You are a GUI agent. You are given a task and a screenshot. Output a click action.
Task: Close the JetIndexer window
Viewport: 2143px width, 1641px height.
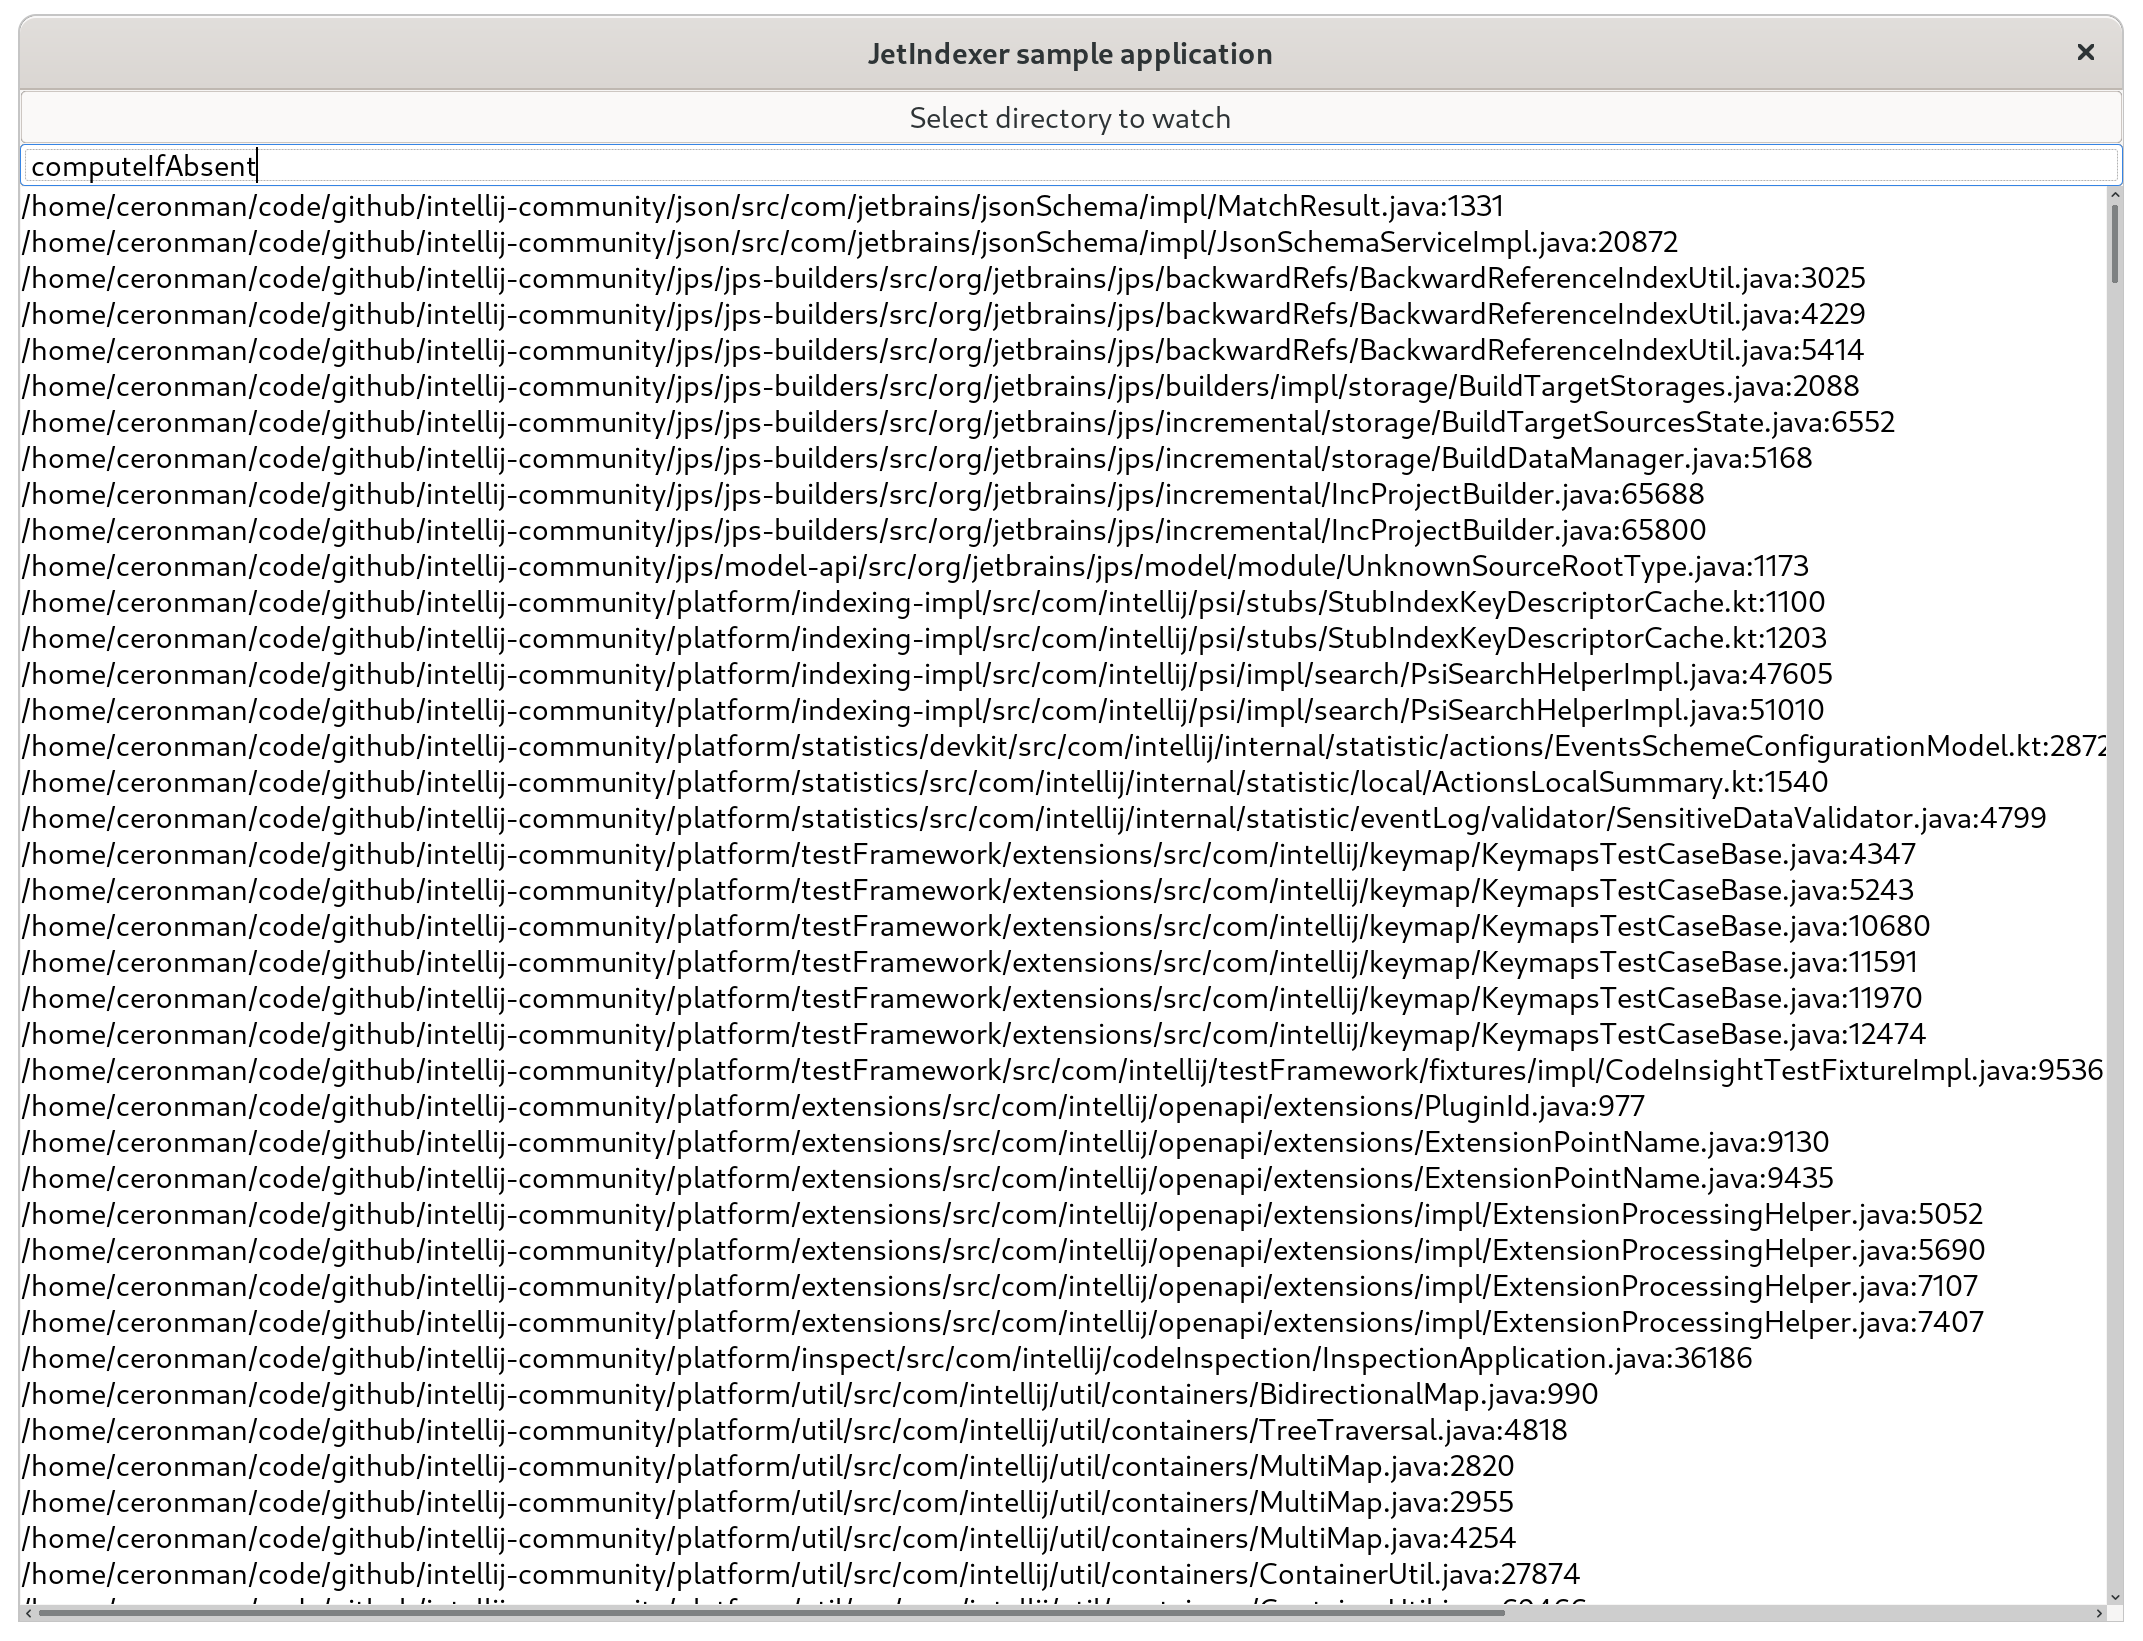pyautogui.click(x=2085, y=52)
